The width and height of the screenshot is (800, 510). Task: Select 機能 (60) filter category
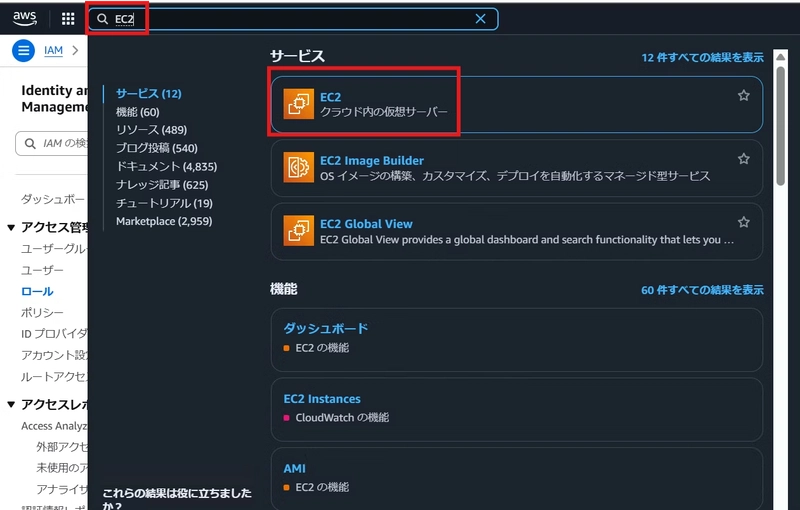point(138,112)
